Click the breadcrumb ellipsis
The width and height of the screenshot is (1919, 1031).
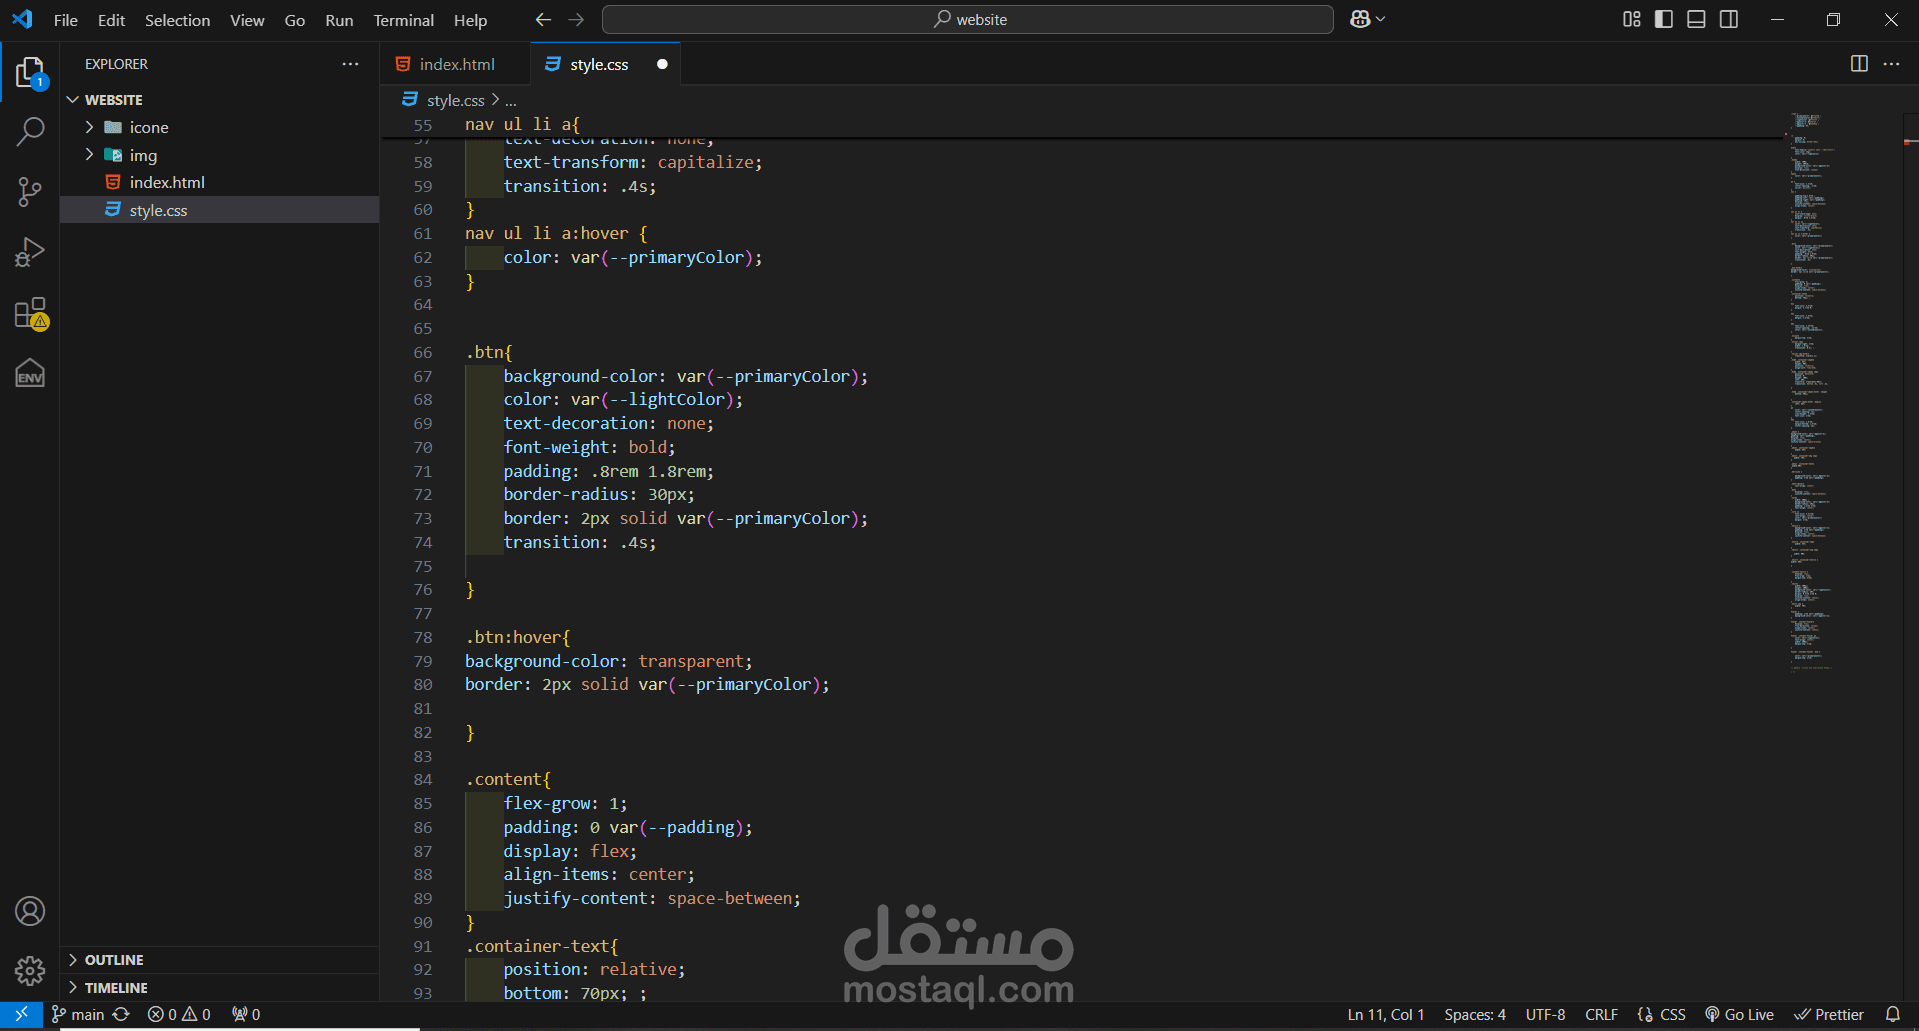point(511,100)
